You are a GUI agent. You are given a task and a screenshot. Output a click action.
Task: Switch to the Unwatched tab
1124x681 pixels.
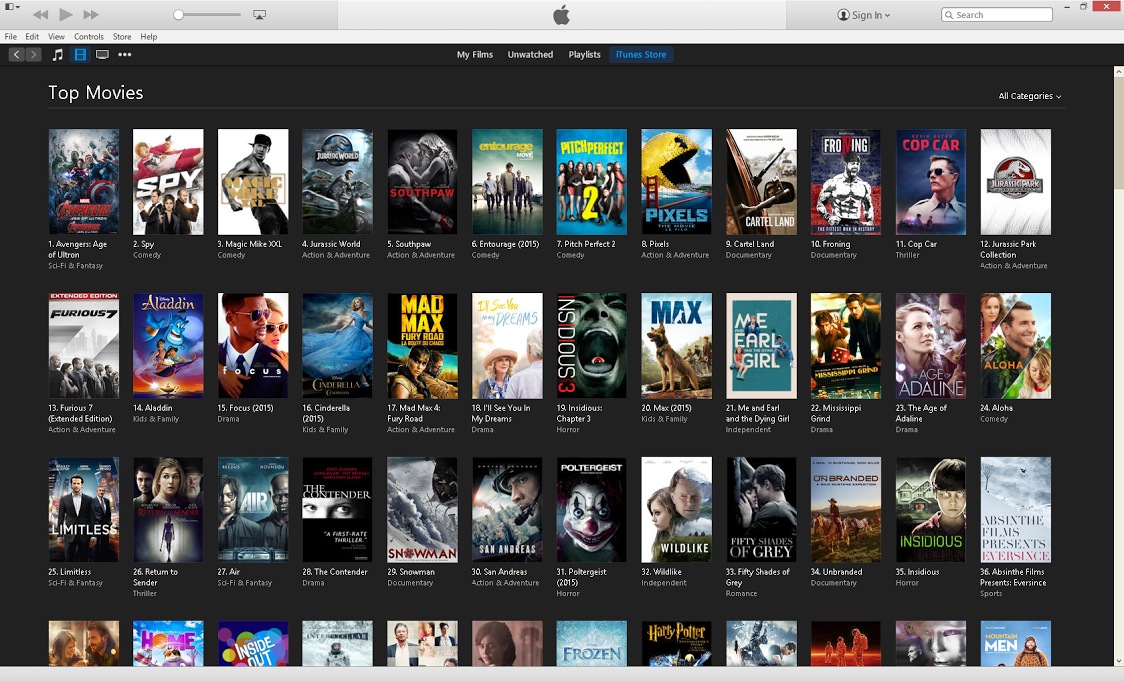530,54
